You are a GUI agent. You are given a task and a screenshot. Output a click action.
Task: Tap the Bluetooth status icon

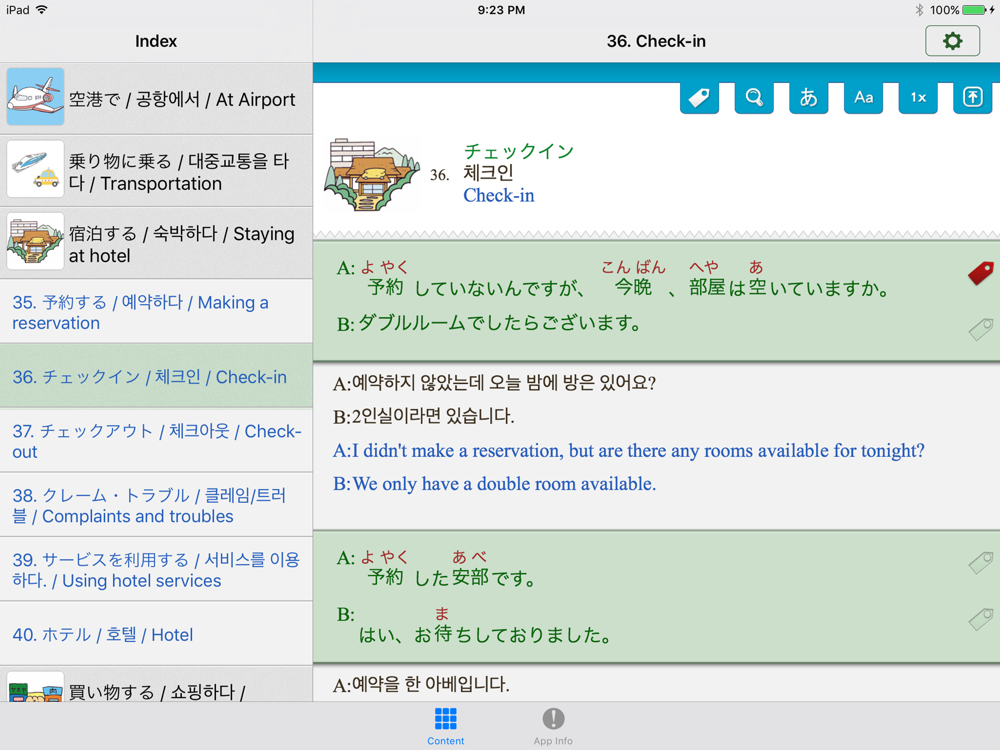[x=919, y=10]
